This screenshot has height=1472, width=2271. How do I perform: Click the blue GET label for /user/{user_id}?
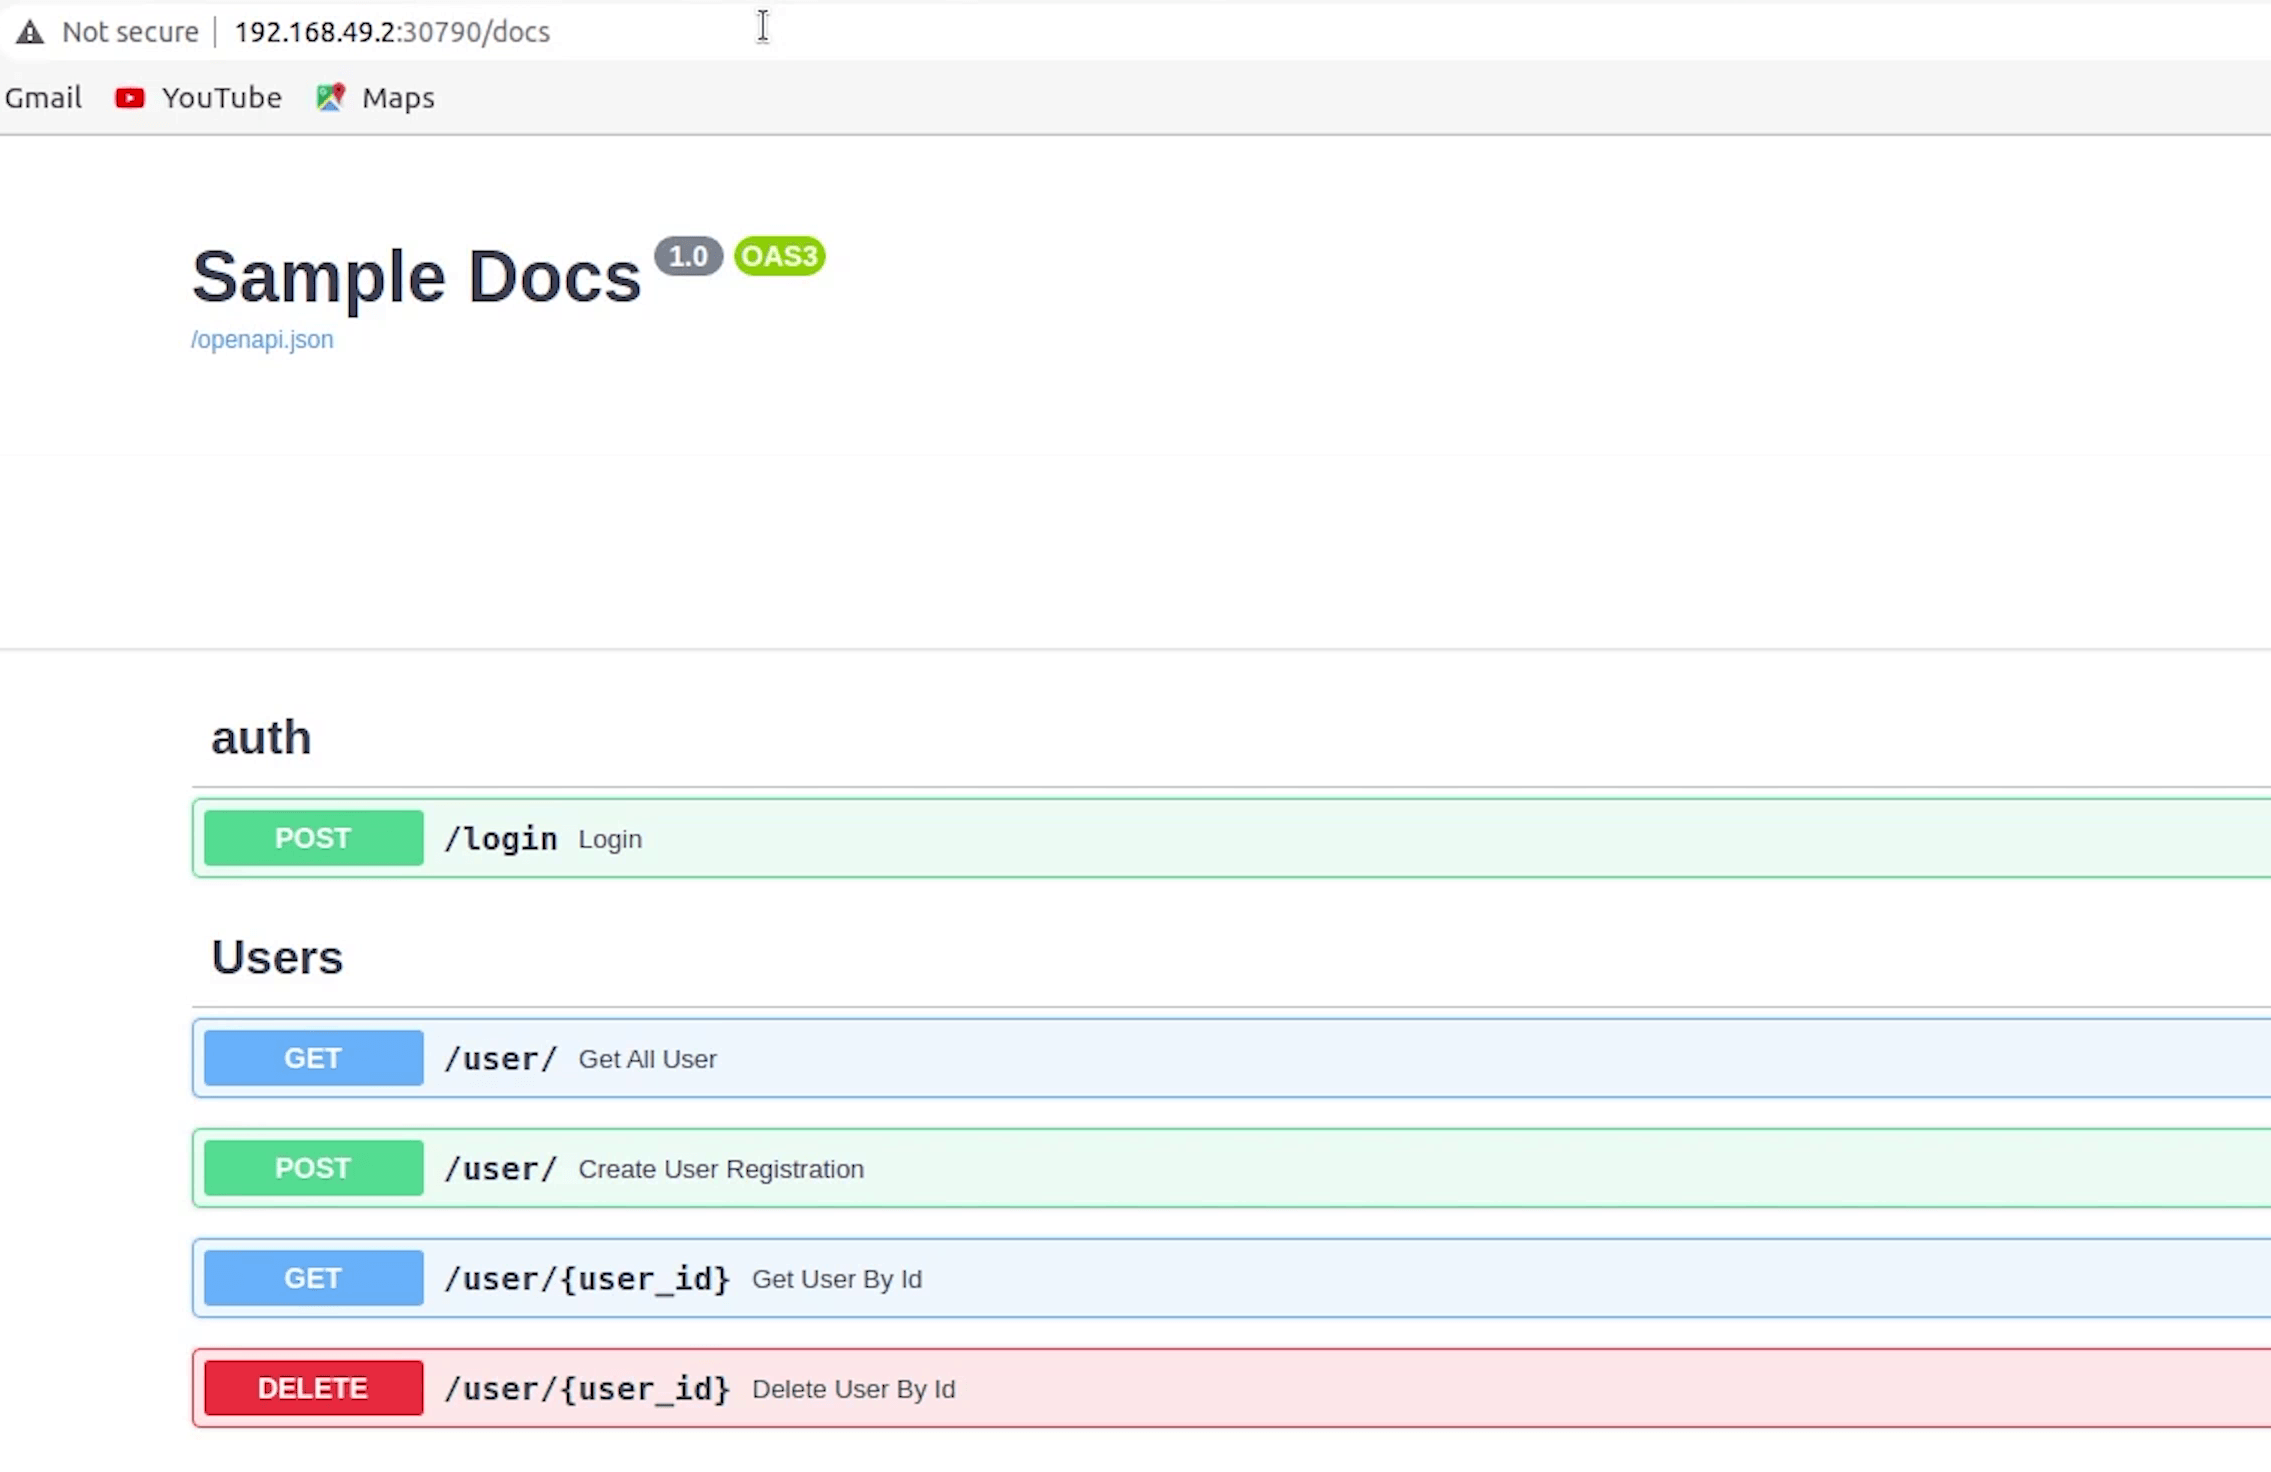coord(313,1278)
